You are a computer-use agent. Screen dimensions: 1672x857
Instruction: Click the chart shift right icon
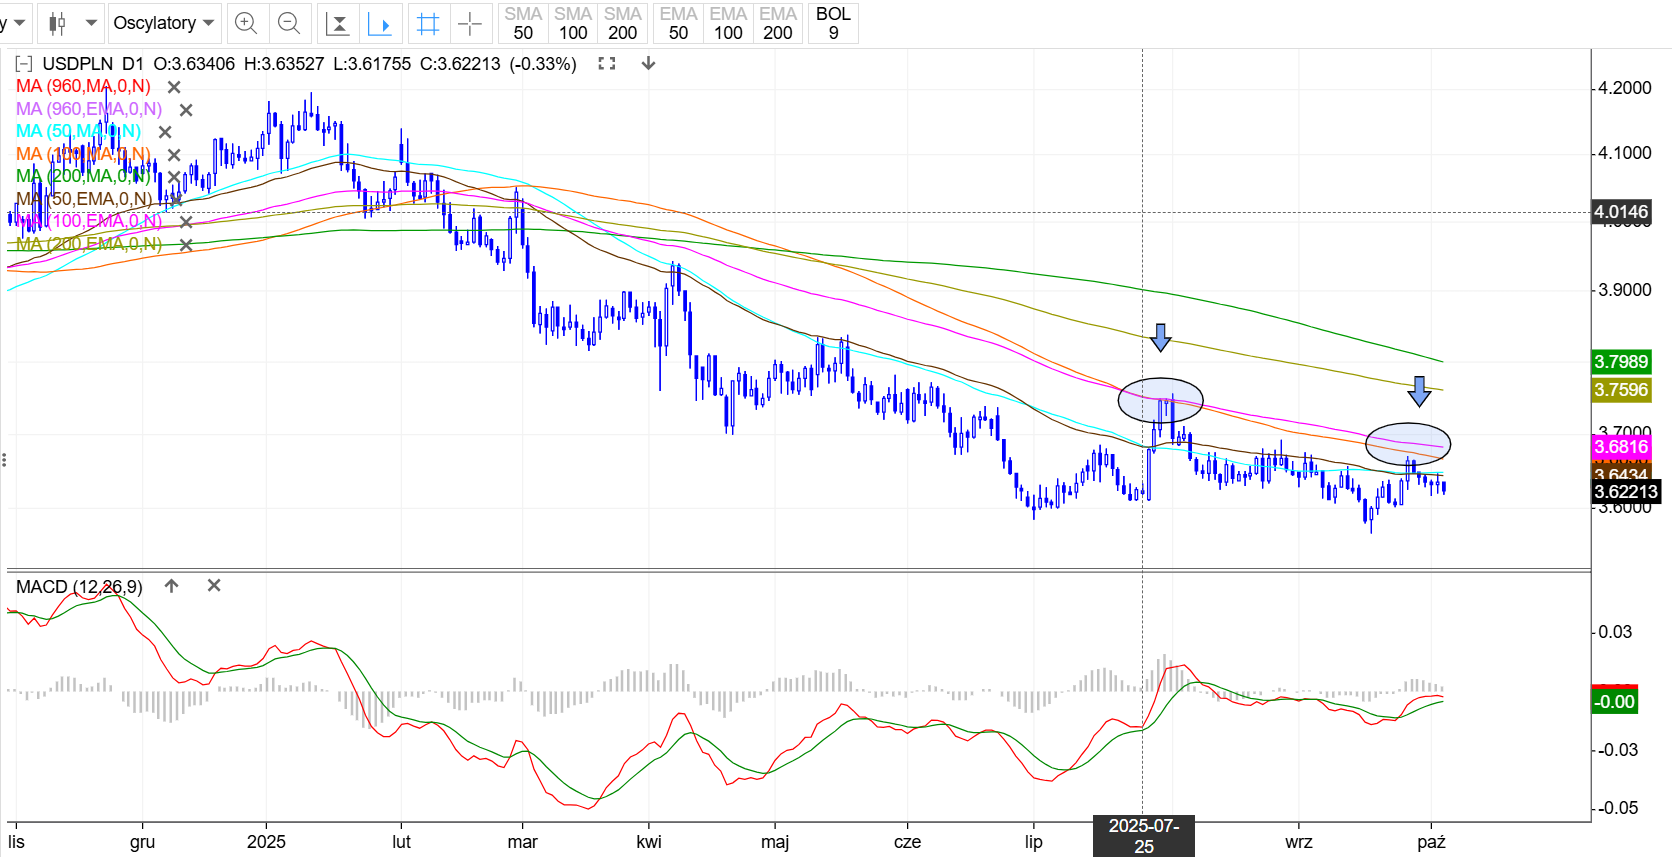[380, 23]
